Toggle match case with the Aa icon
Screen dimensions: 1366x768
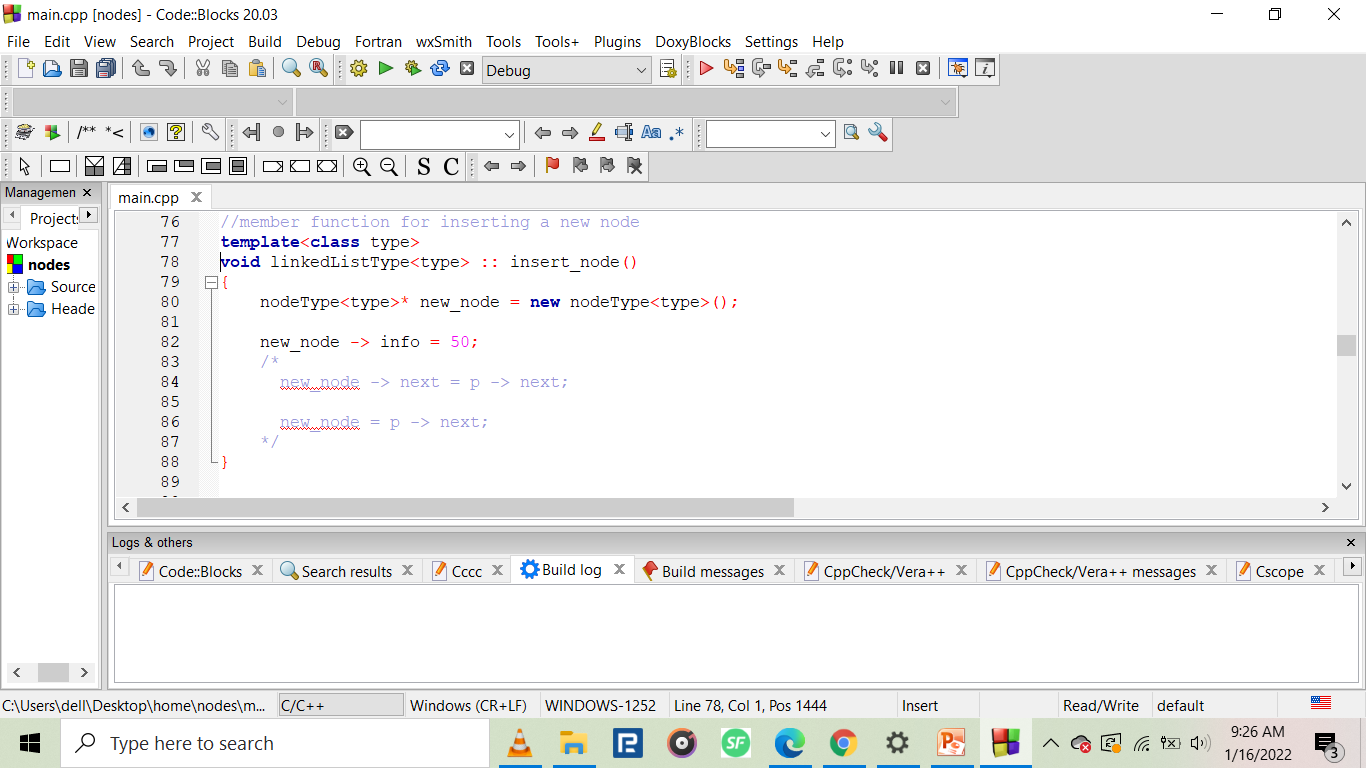coord(652,133)
